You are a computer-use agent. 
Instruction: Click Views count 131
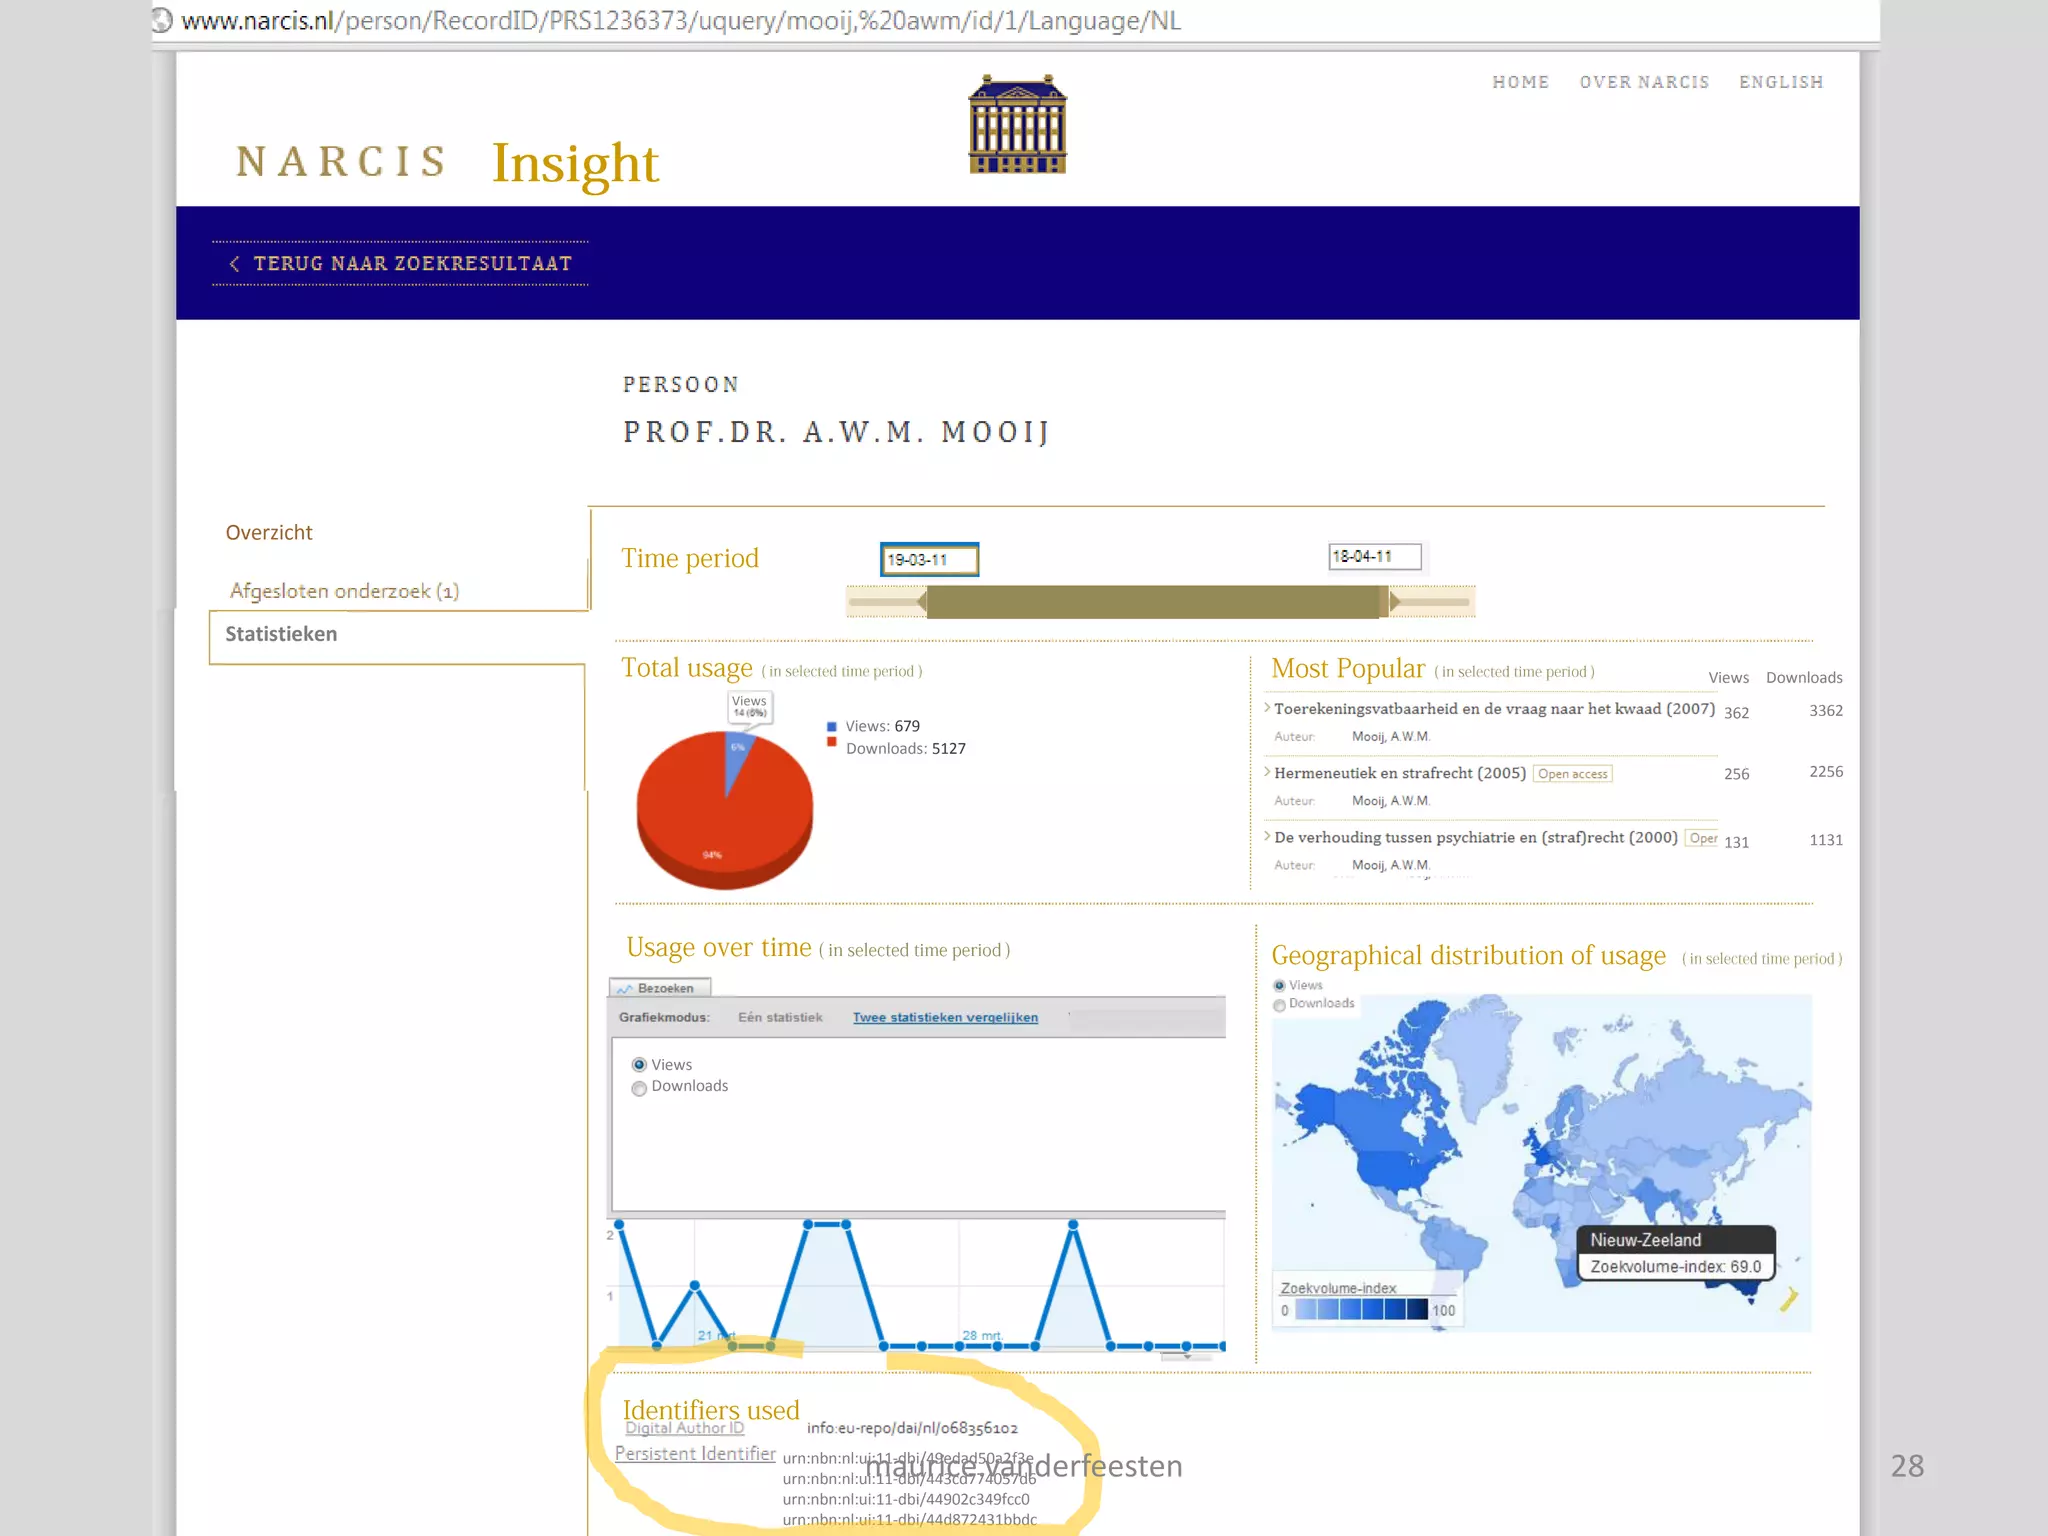(x=1736, y=842)
